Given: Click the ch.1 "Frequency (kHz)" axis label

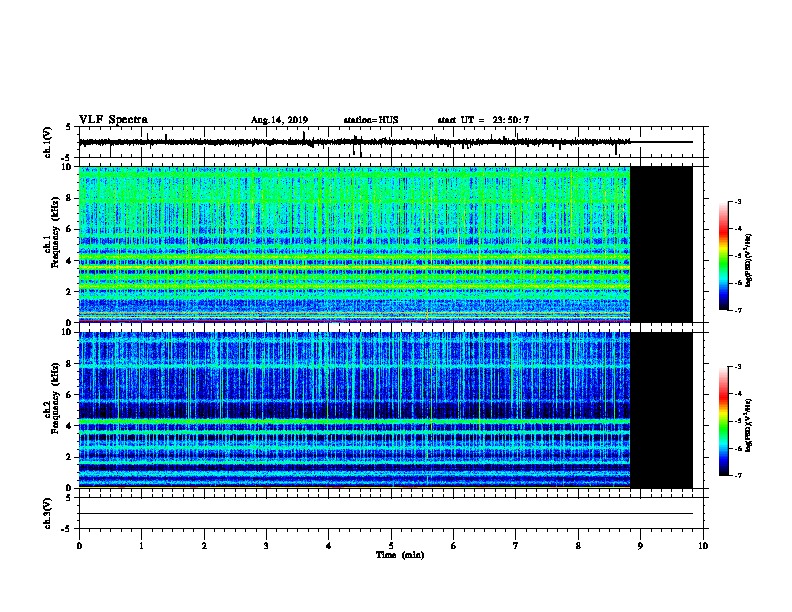Looking at the screenshot, I should click(x=55, y=232).
